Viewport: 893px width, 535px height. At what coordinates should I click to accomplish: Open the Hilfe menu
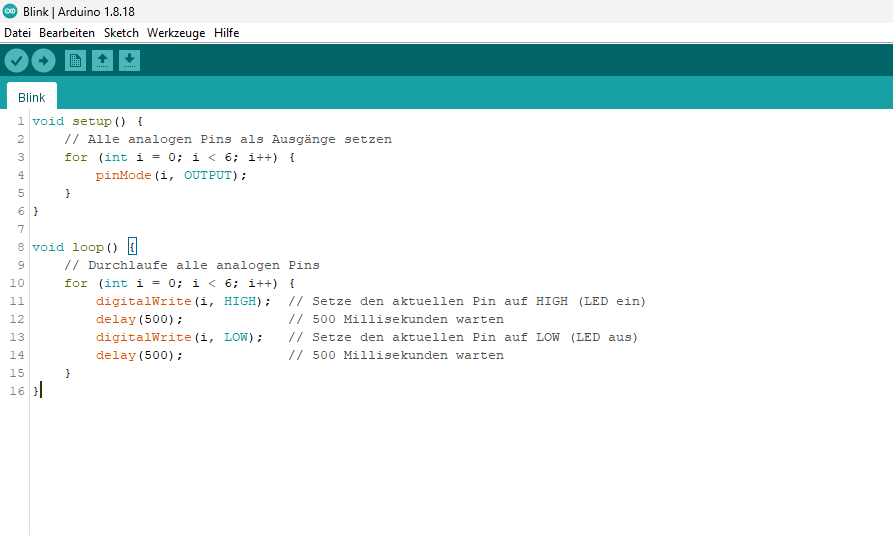pos(227,33)
